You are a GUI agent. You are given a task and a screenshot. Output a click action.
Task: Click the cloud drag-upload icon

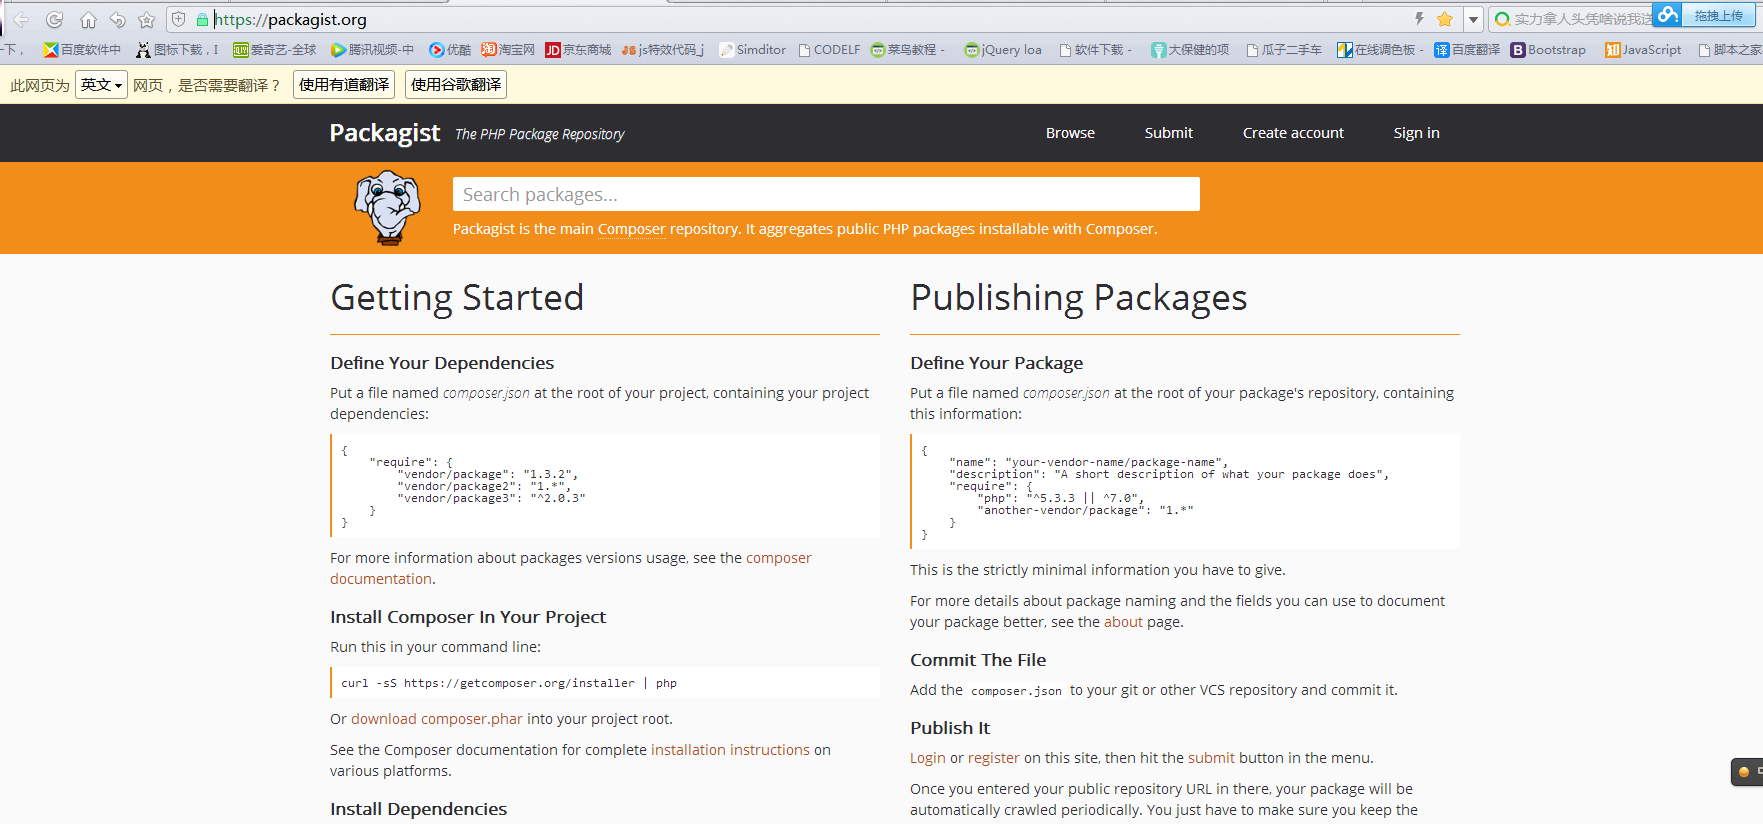[1667, 14]
